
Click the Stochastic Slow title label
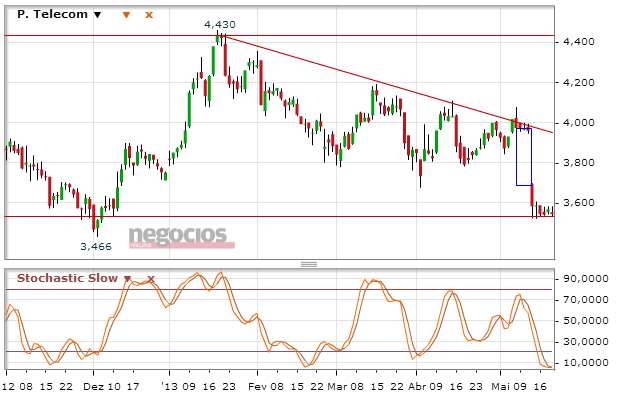pyautogui.click(x=67, y=278)
